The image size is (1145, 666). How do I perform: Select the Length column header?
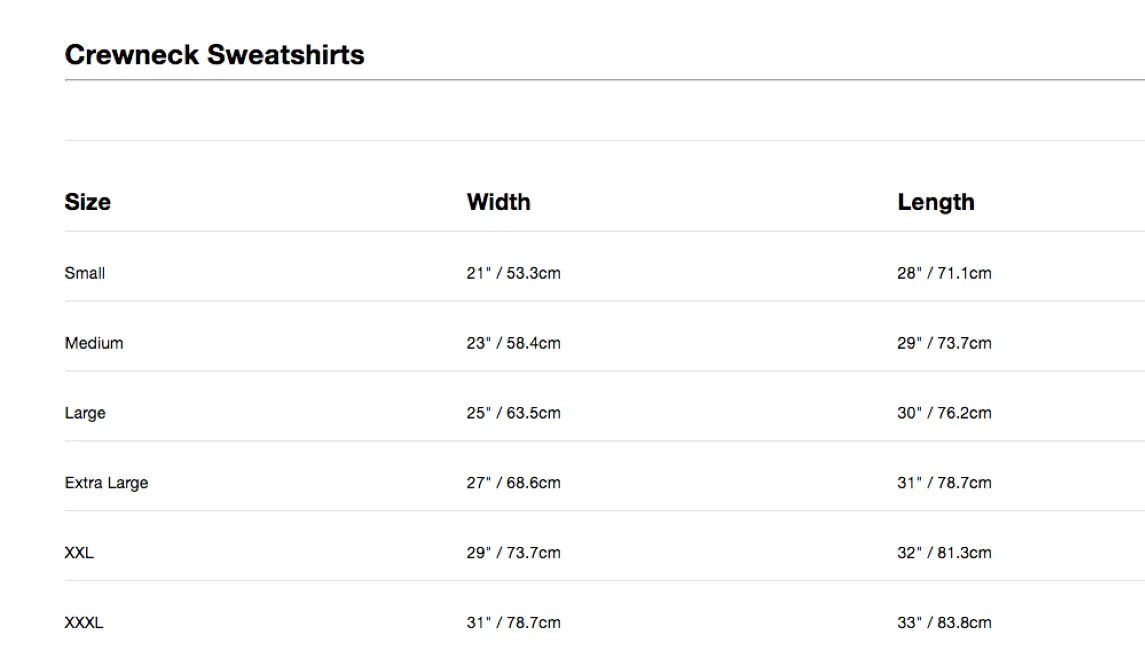(x=936, y=202)
